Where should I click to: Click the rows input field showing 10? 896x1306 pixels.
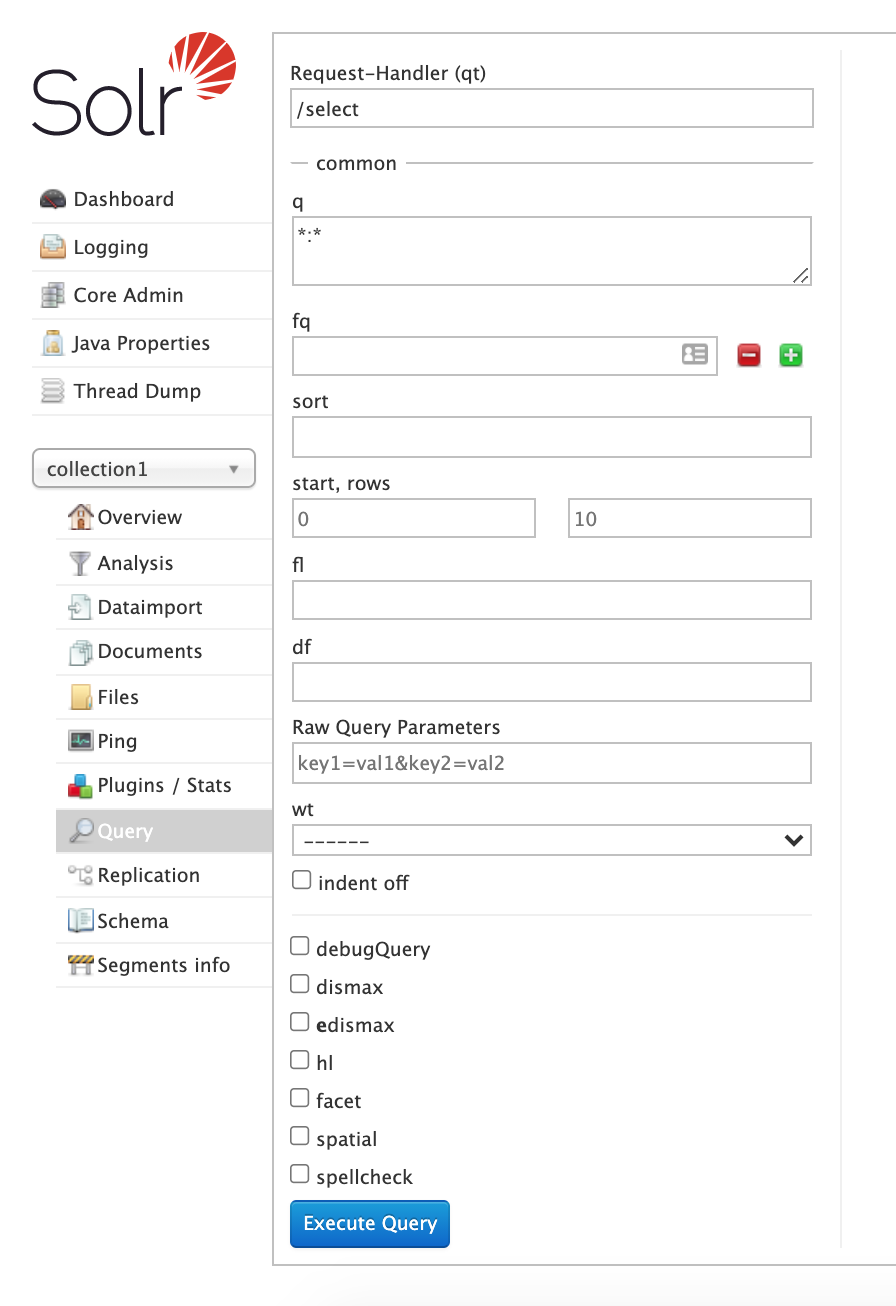[690, 518]
